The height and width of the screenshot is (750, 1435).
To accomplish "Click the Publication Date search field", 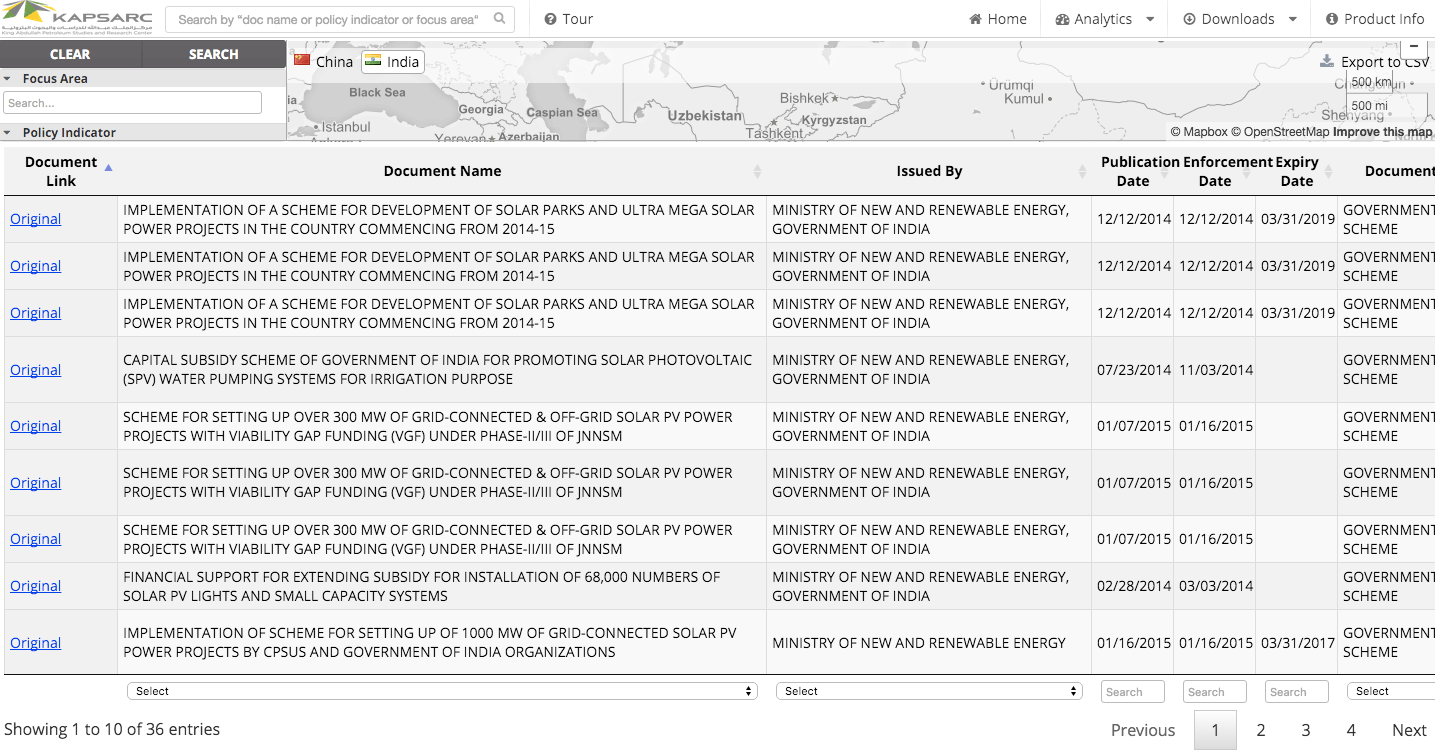I will point(1133,691).
